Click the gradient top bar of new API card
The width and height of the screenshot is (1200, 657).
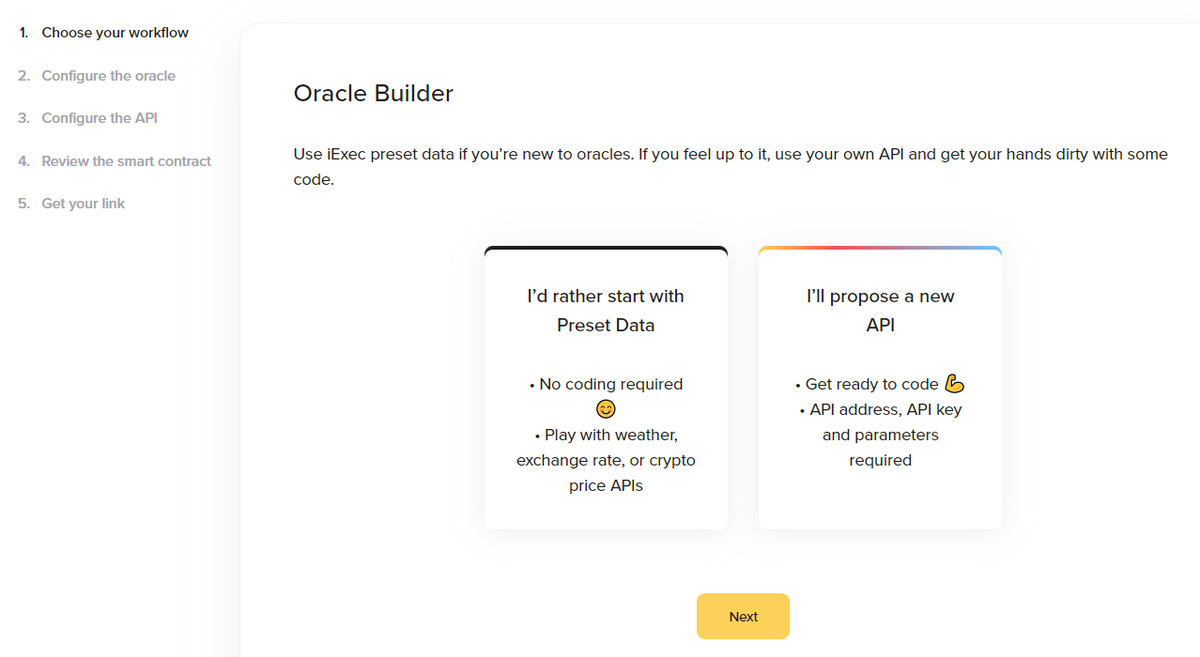point(880,248)
